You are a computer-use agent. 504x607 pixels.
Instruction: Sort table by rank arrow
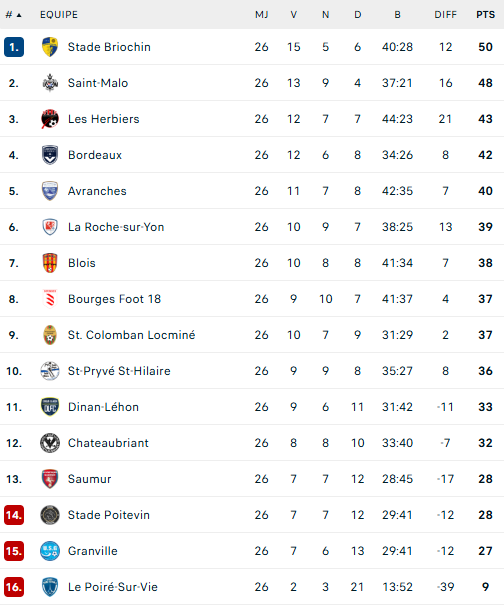(19, 15)
